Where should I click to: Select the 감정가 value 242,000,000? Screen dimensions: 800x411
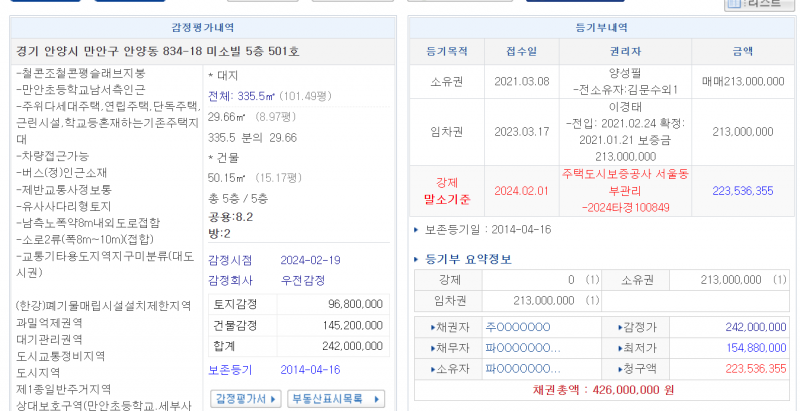[x=743, y=327]
